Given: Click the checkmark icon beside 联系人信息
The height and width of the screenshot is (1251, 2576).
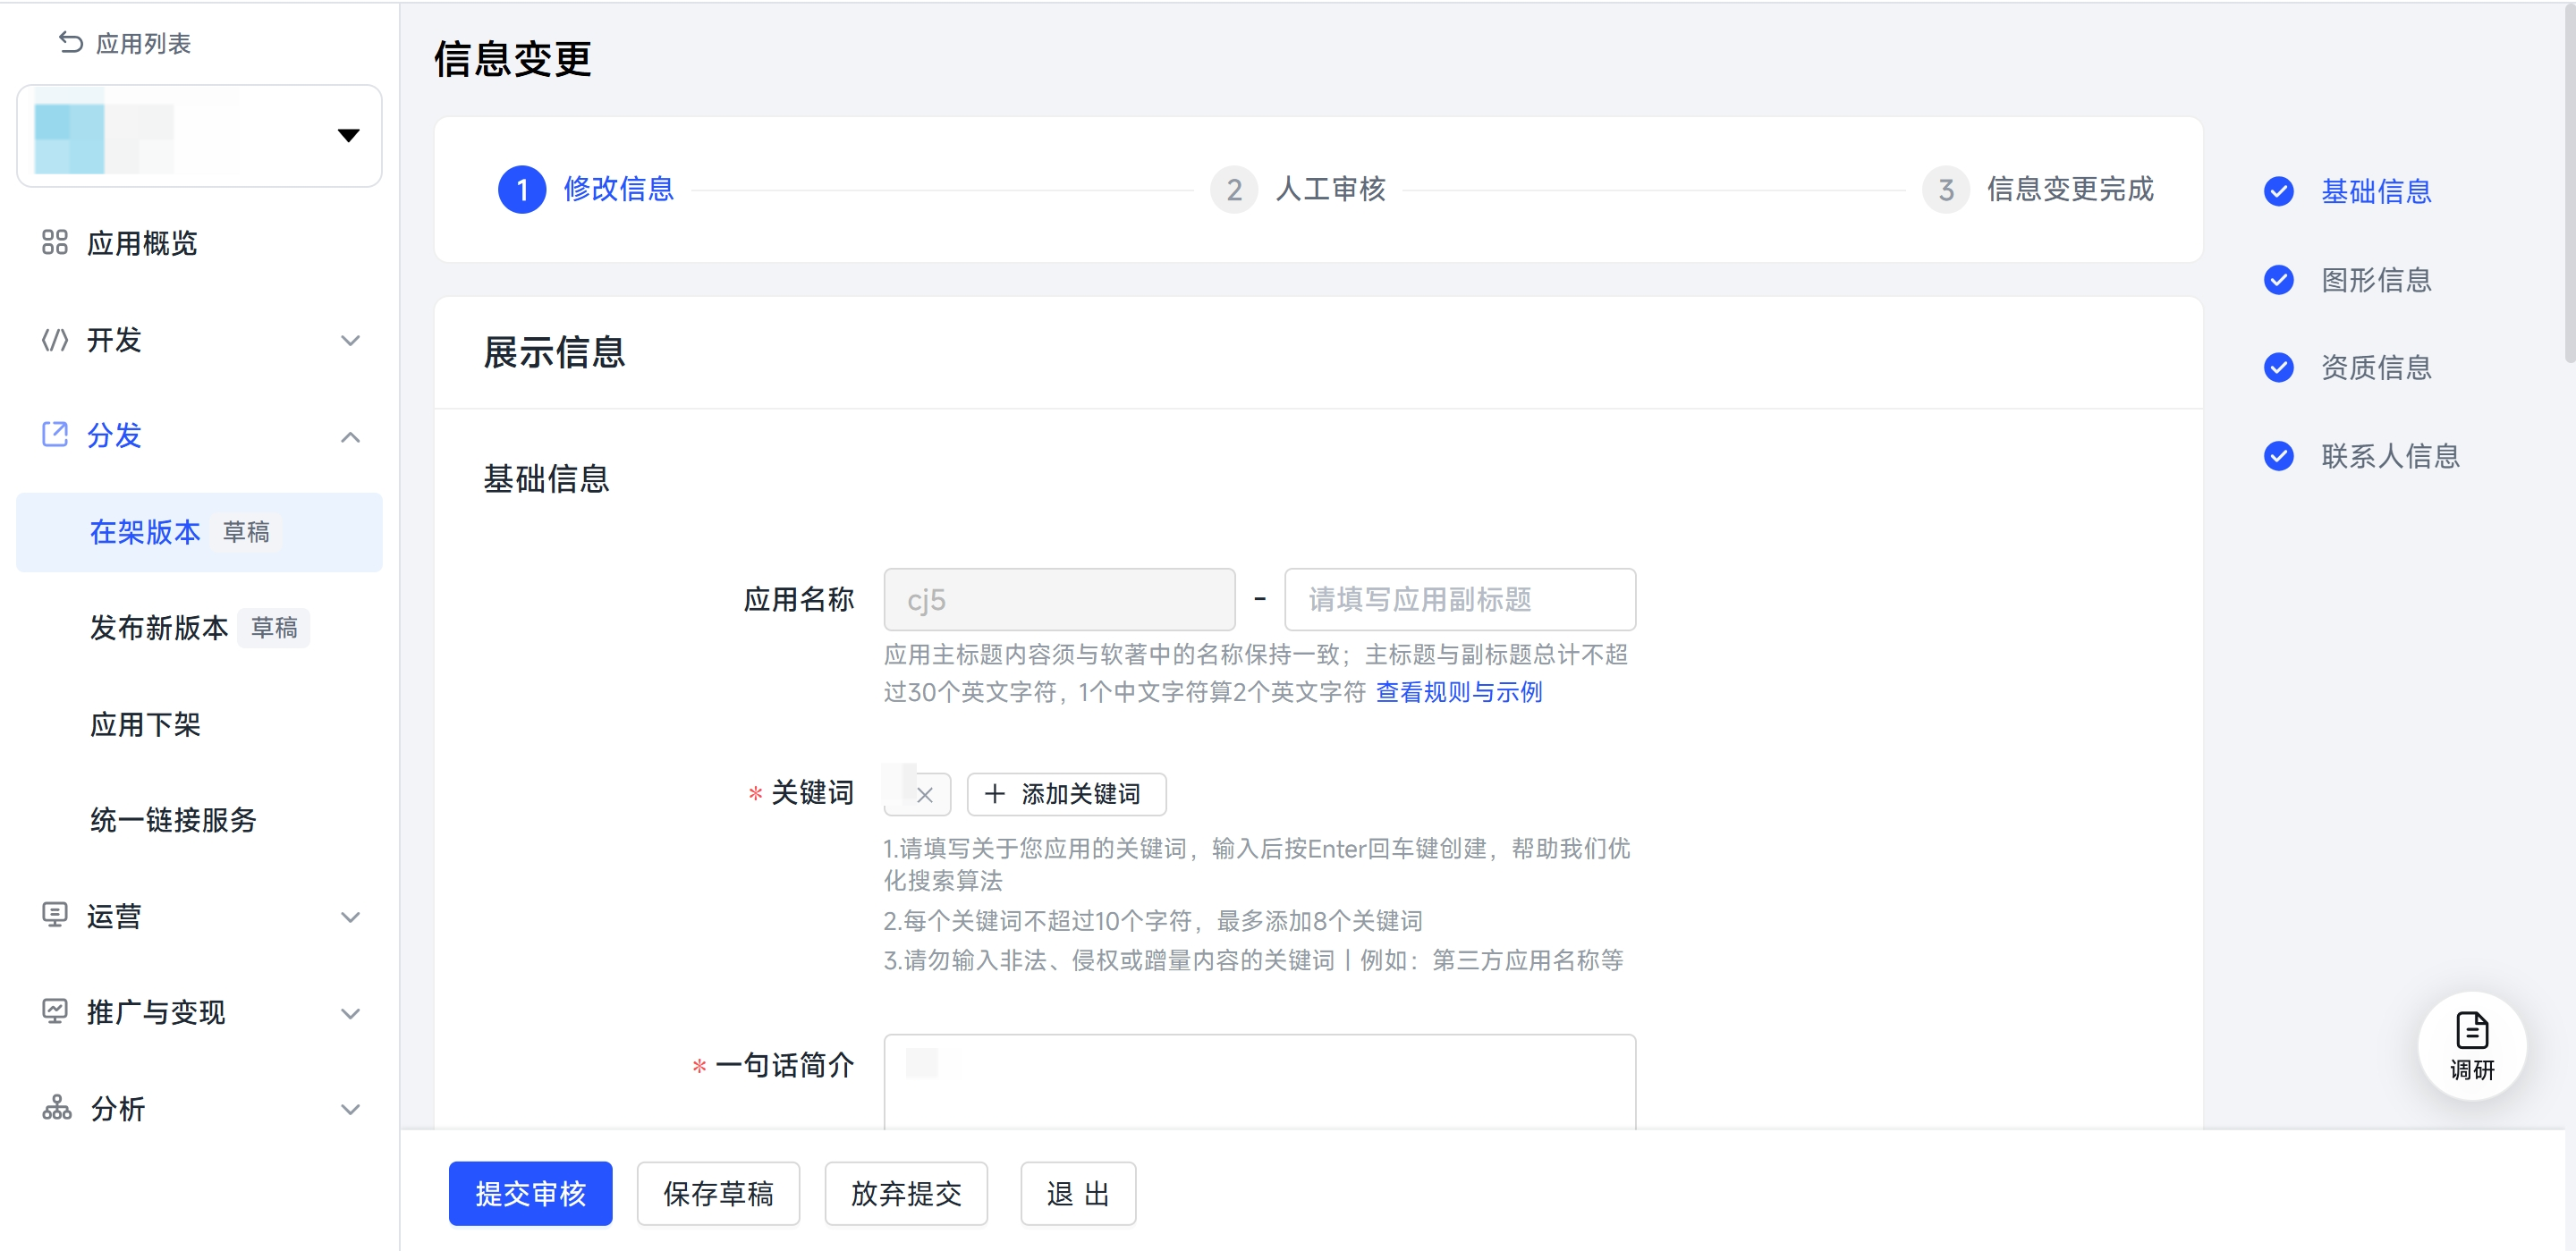Looking at the screenshot, I should tap(2279, 456).
